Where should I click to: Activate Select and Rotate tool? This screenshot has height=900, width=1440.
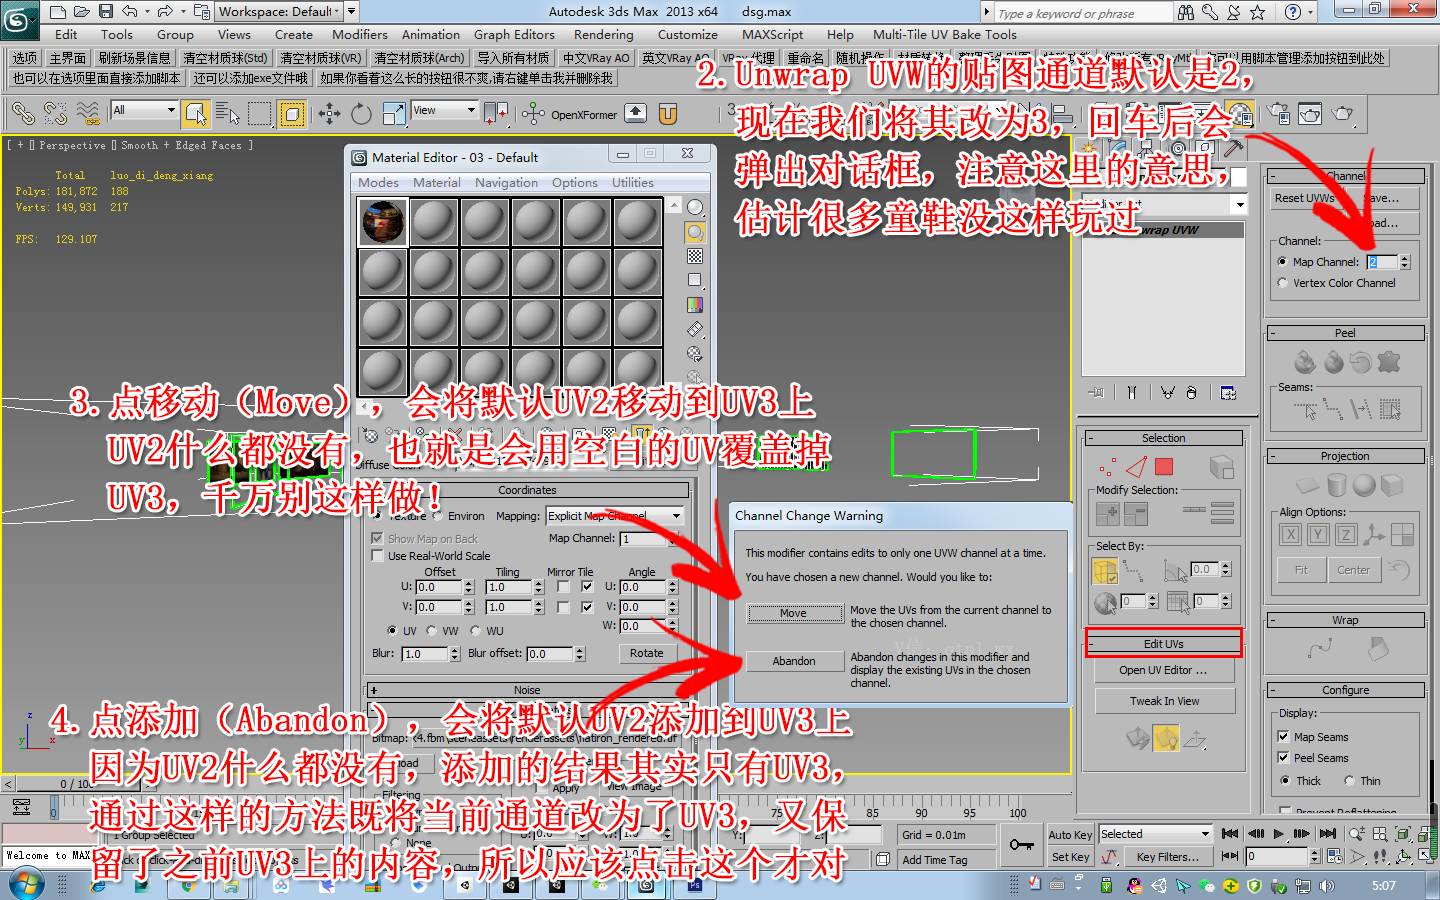coord(361,114)
